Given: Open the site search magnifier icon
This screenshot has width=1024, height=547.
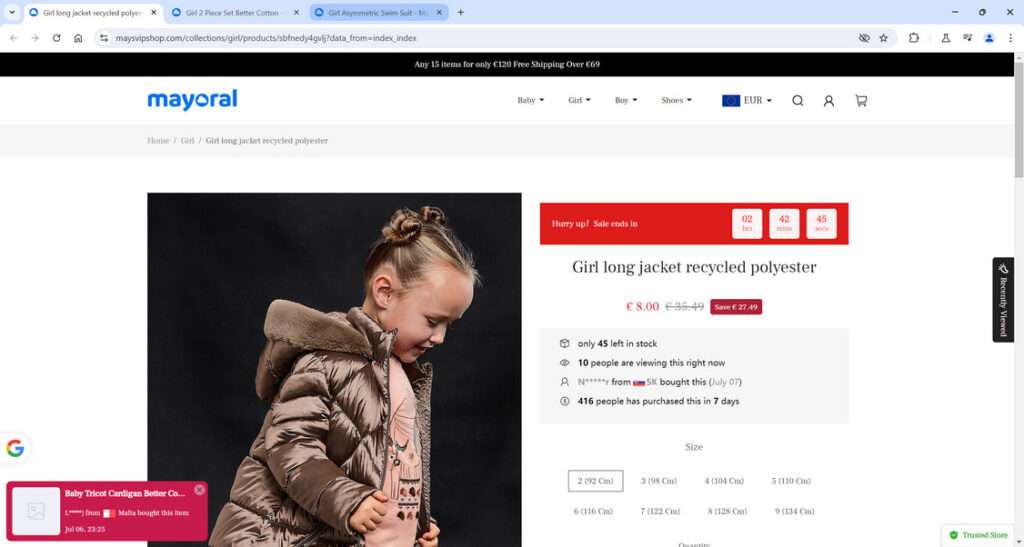Looking at the screenshot, I should coord(797,101).
